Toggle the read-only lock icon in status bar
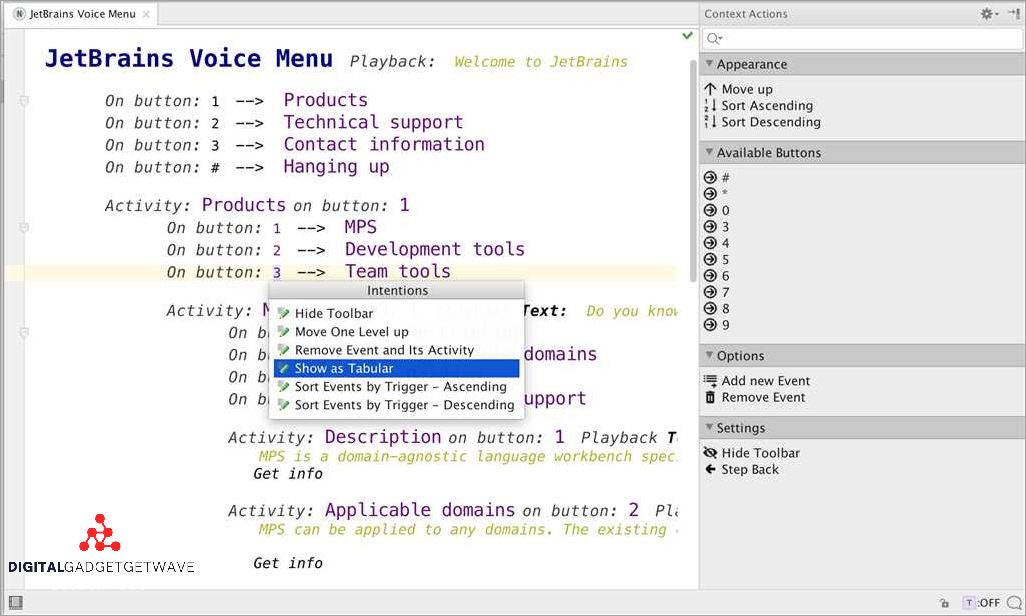The width and height of the screenshot is (1026, 616). click(x=944, y=603)
